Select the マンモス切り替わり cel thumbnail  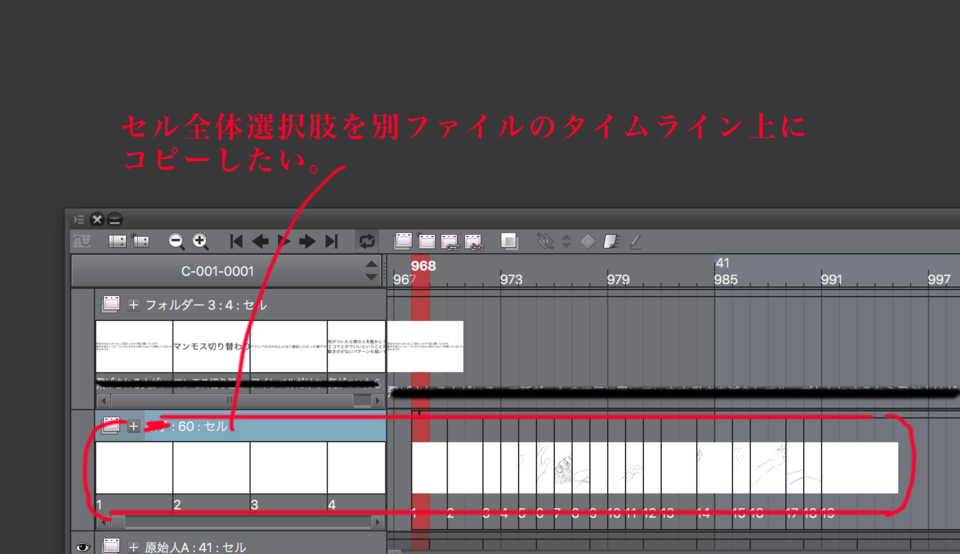211,346
